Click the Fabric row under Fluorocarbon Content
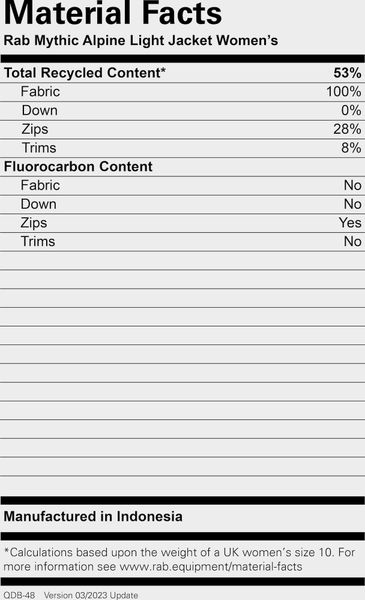This screenshot has width=365, height=600. coord(182,186)
